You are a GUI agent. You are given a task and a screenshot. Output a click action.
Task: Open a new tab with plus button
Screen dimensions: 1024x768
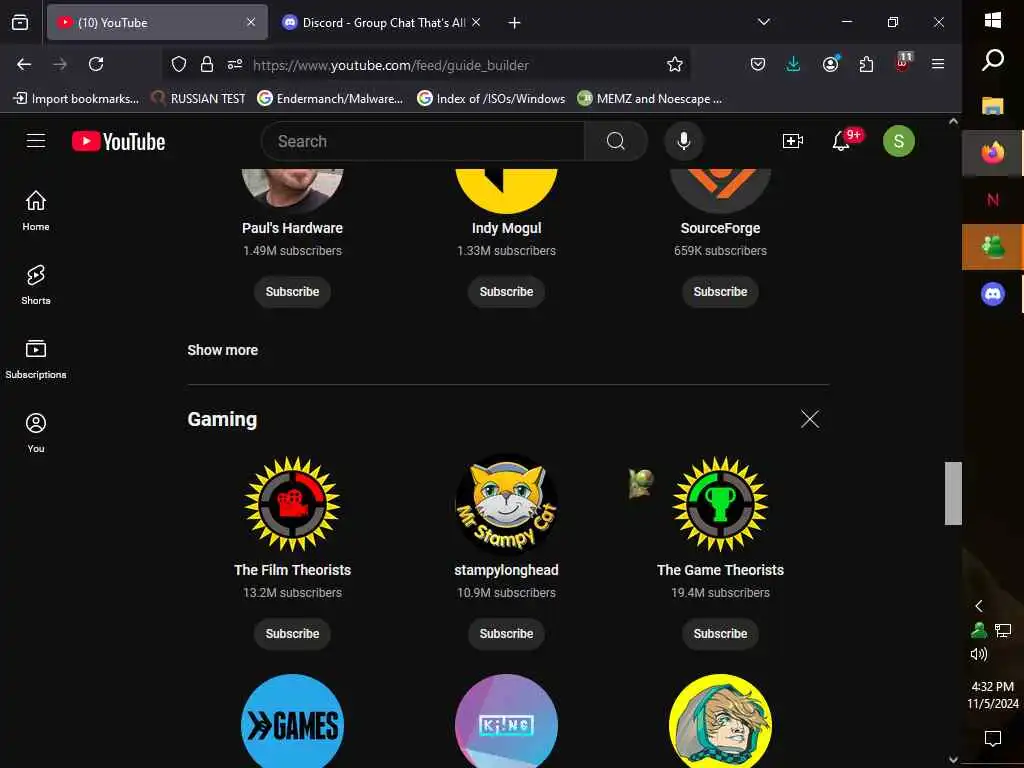coord(514,23)
